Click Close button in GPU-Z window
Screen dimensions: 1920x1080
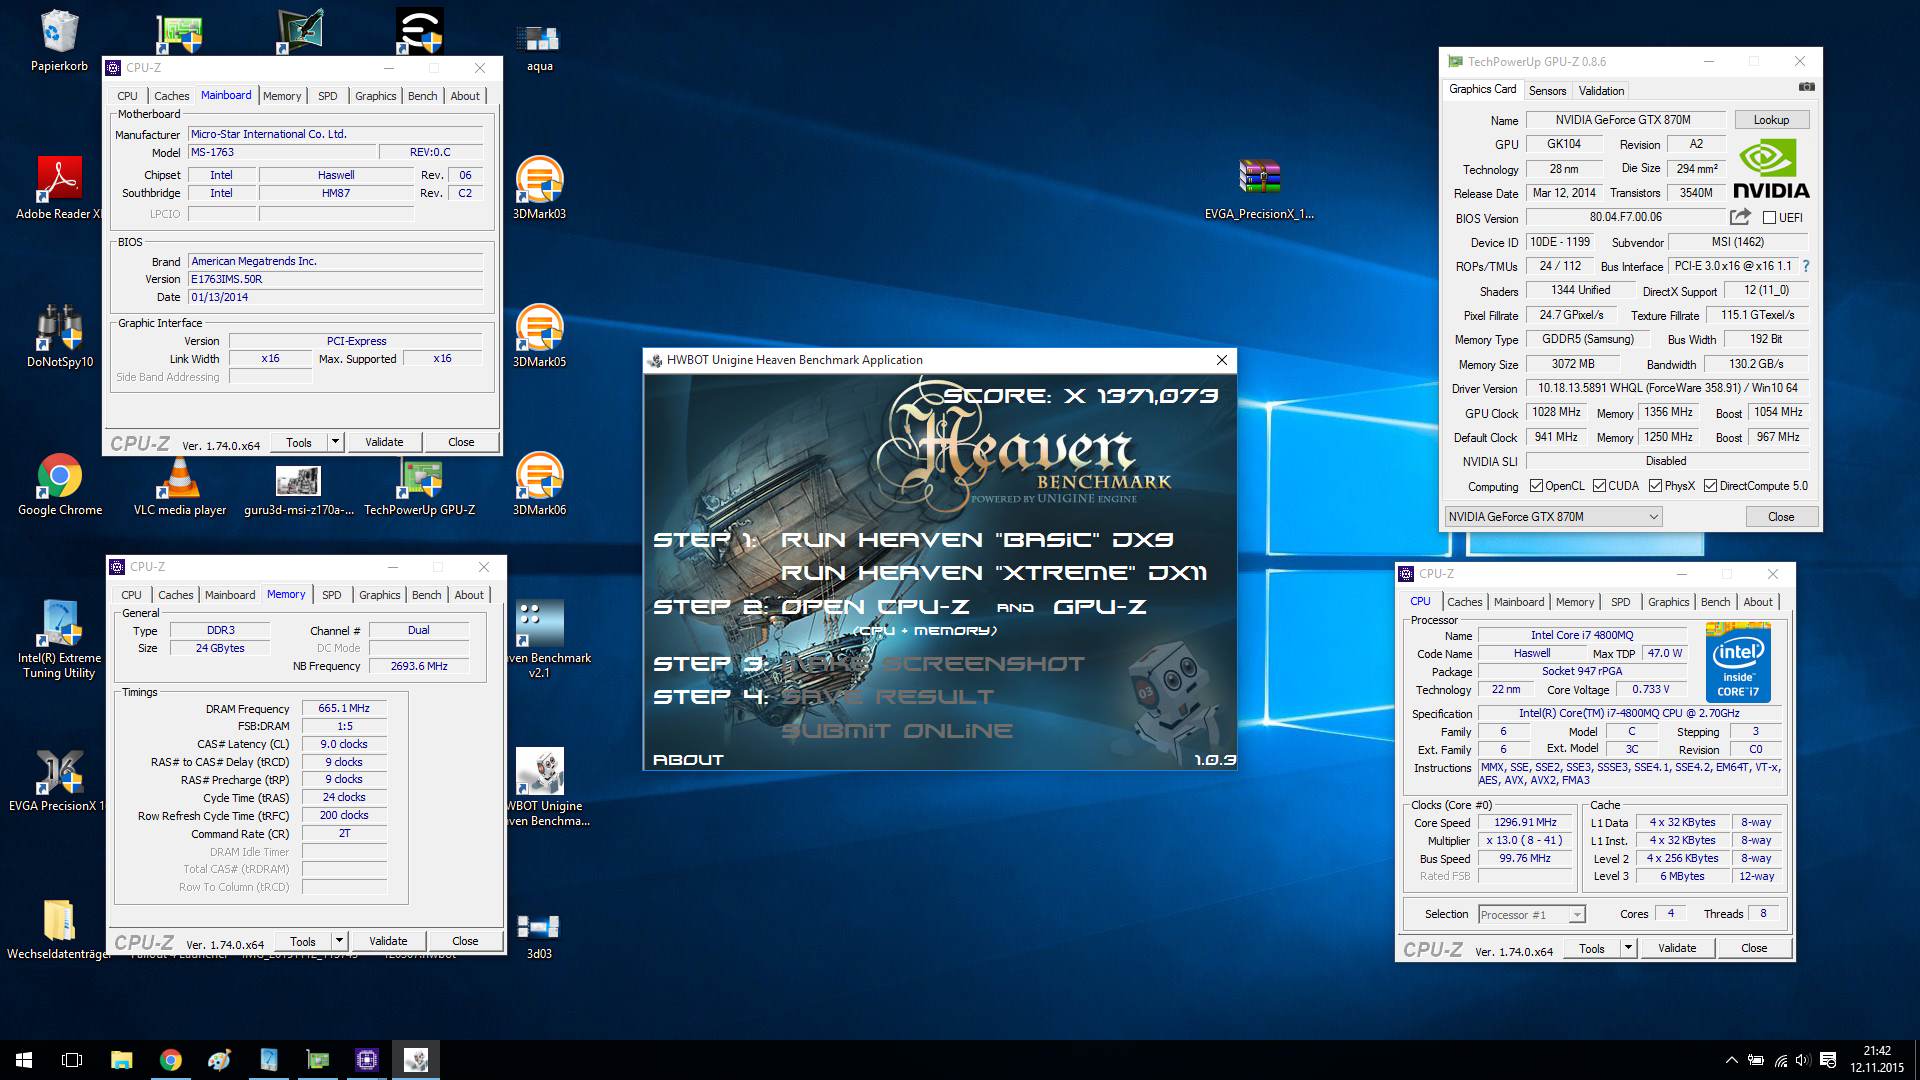click(1781, 516)
